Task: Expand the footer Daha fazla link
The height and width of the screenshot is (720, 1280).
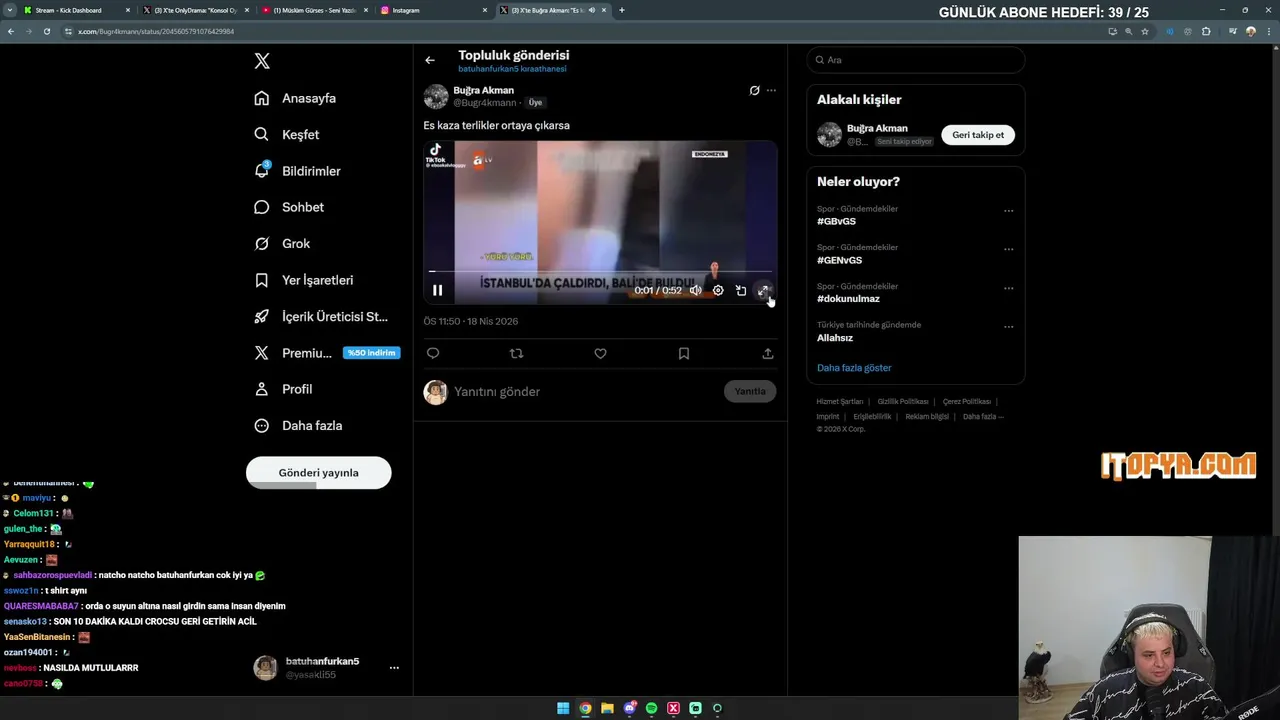Action: click(x=983, y=417)
